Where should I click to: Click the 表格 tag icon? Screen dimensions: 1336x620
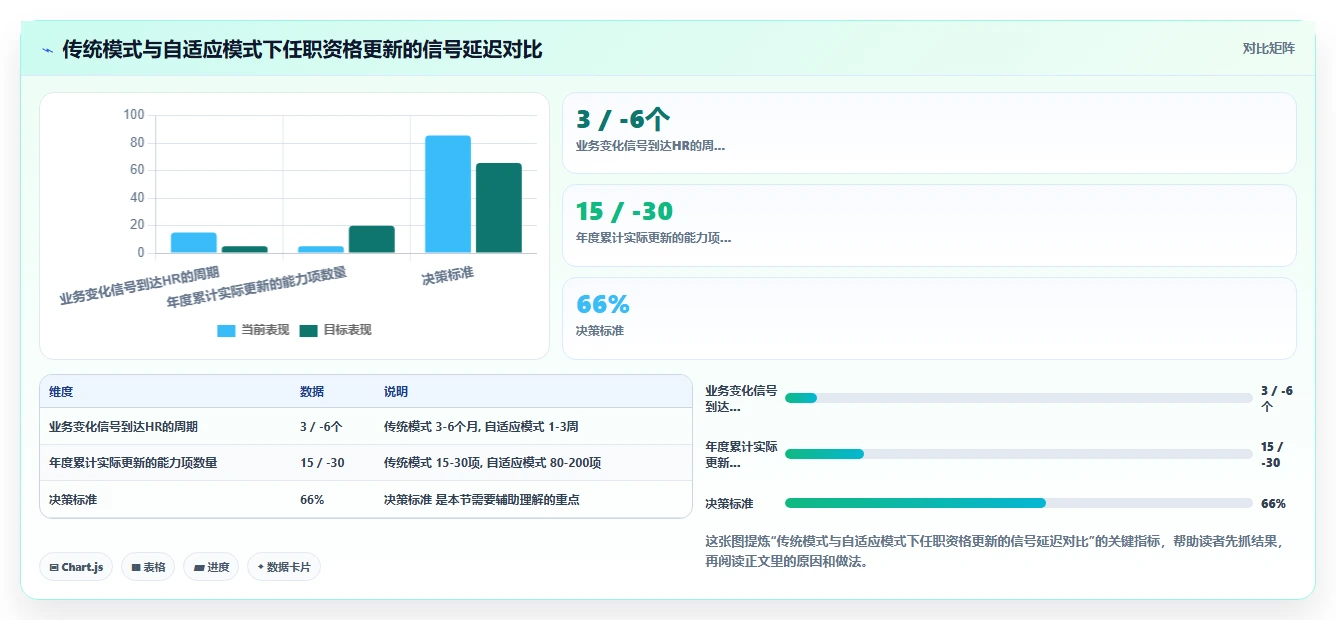[x=135, y=567]
